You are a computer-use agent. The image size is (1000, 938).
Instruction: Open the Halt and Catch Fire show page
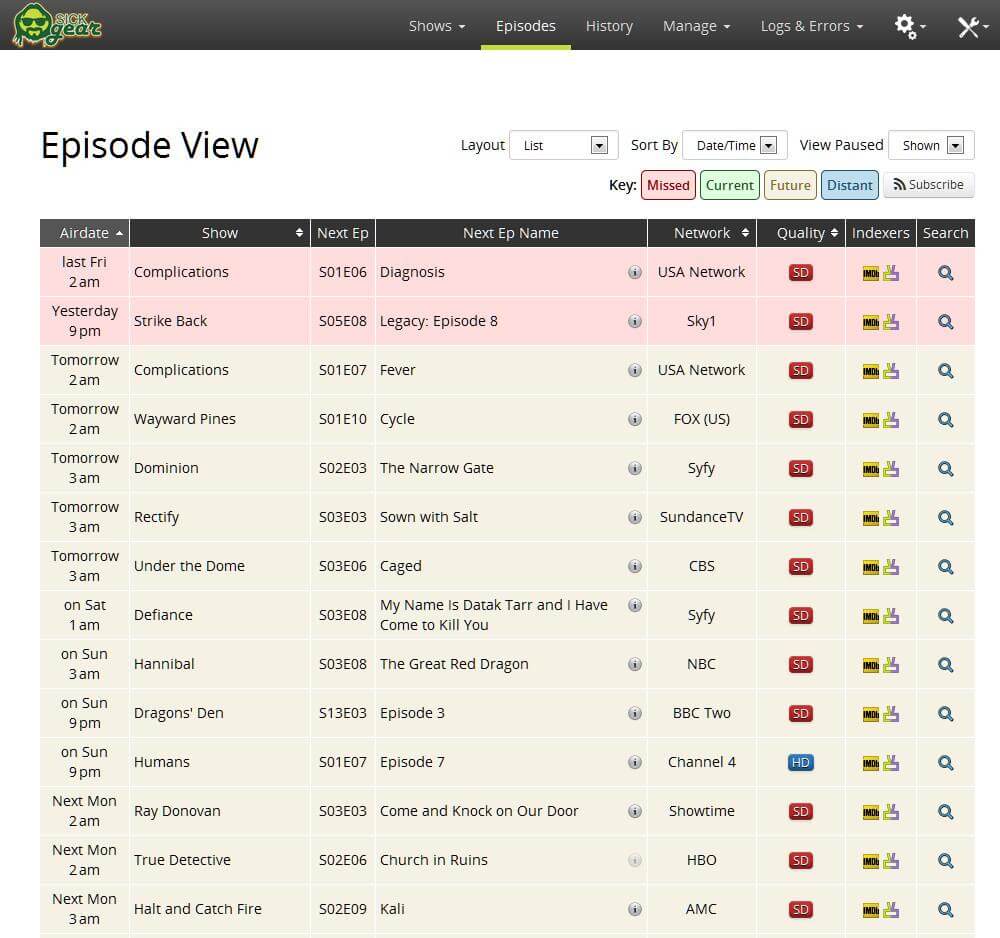coord(198,909)
